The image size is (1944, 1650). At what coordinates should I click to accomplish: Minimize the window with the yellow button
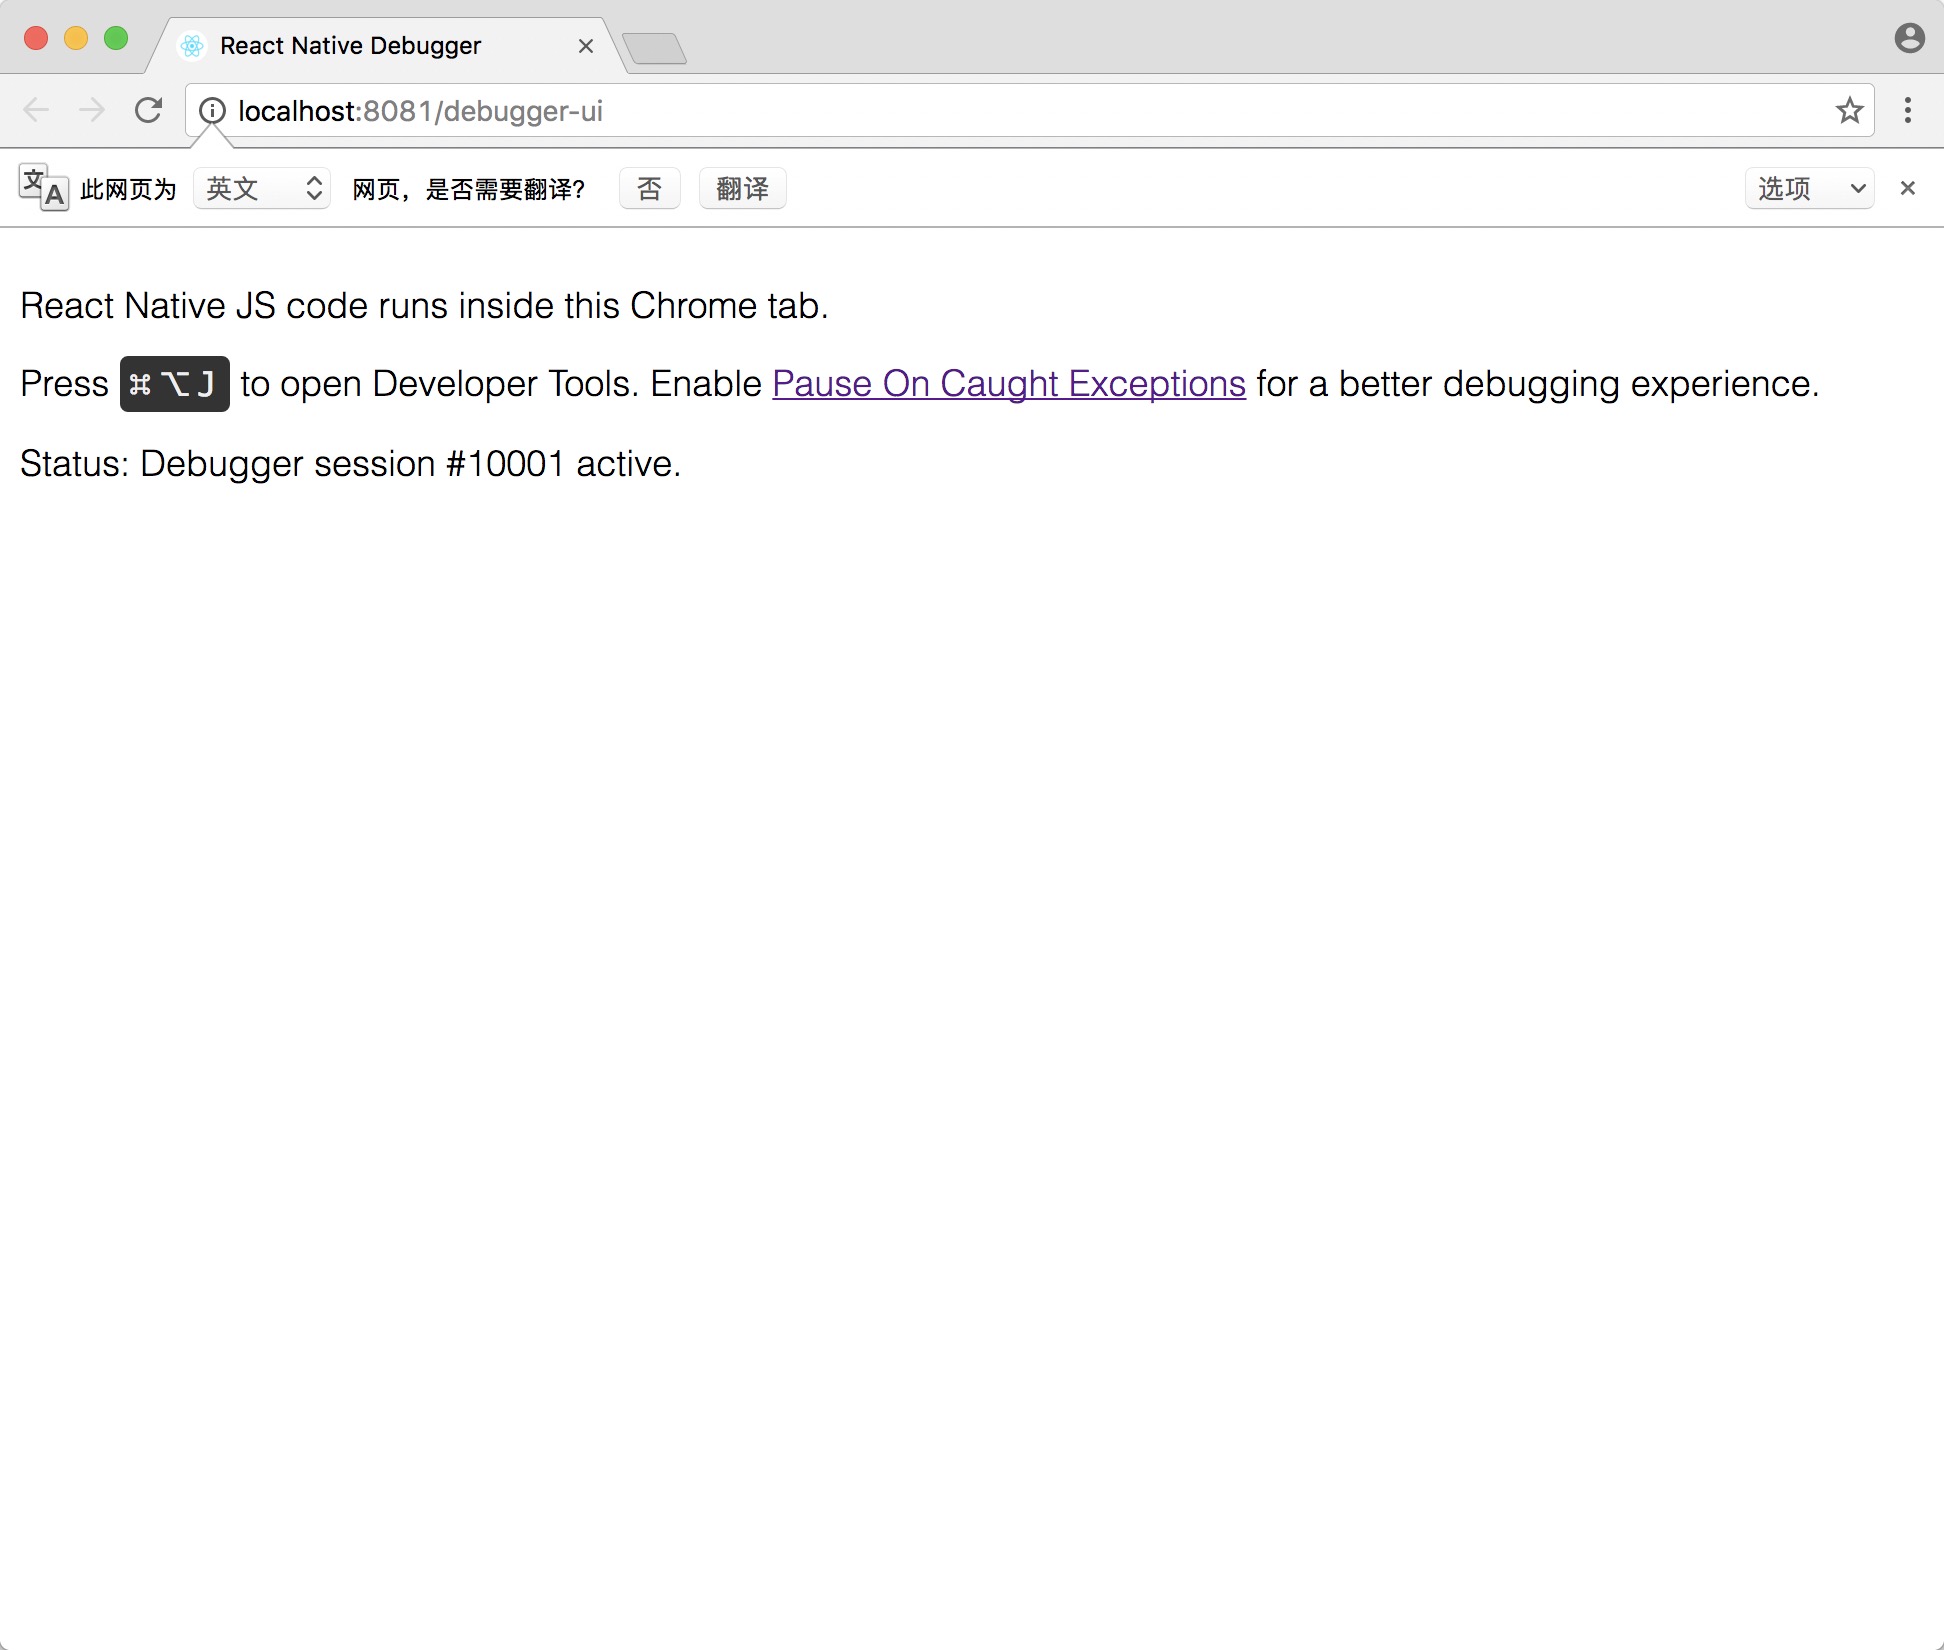(76, 39)
